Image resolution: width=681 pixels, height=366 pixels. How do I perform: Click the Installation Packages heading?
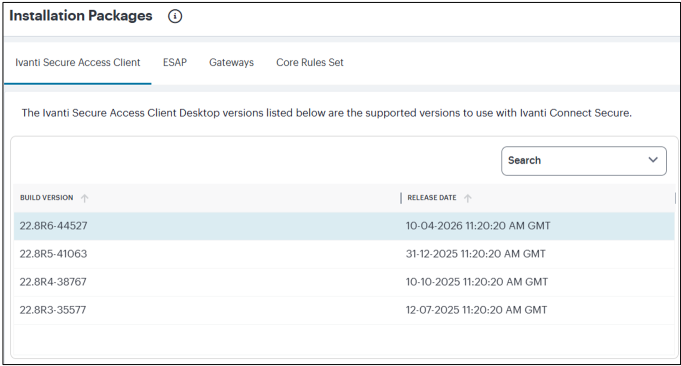click(x=81, y=16)
